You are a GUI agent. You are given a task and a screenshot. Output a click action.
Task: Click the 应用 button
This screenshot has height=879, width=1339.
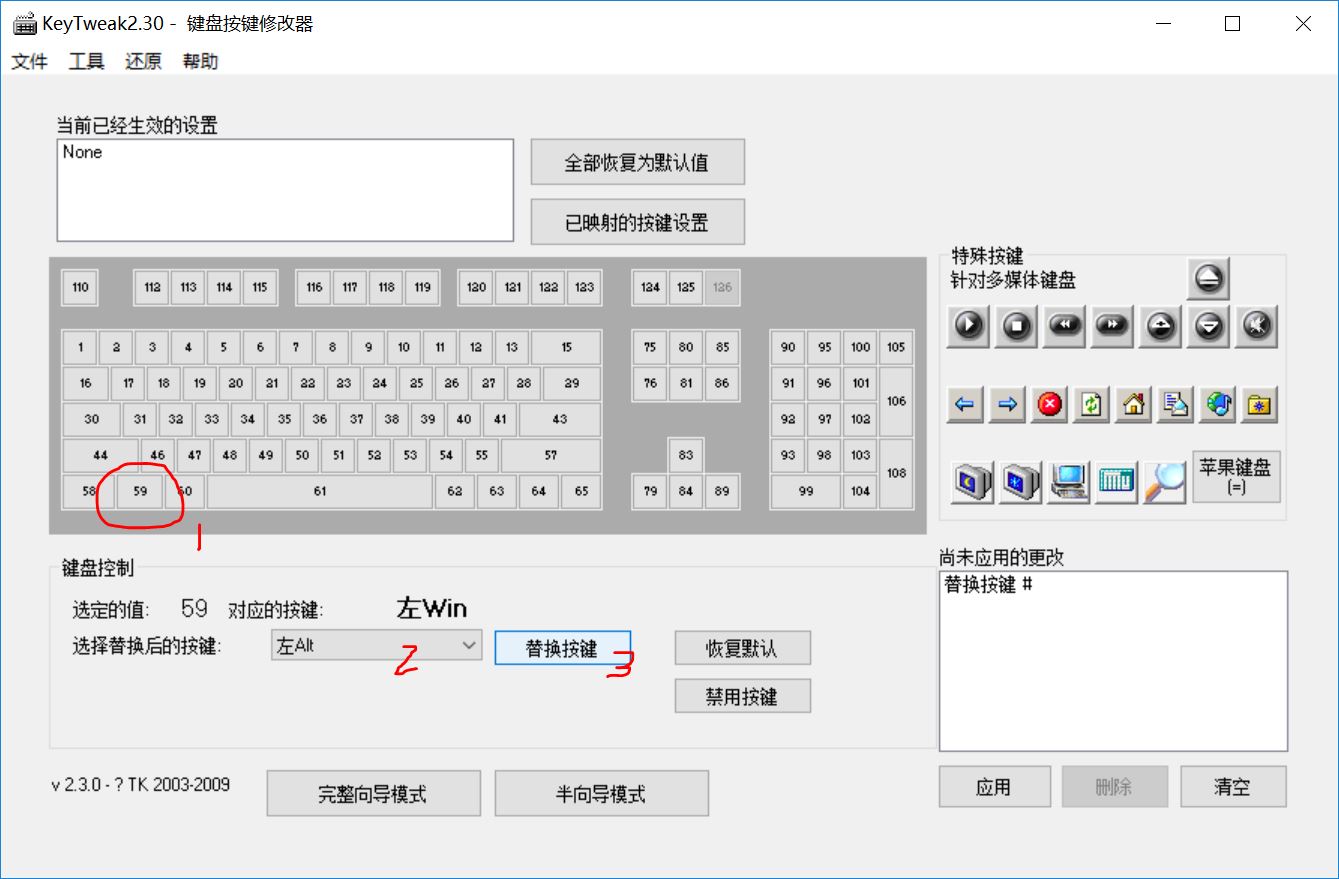pyautogui.click(x=994, y=787)
